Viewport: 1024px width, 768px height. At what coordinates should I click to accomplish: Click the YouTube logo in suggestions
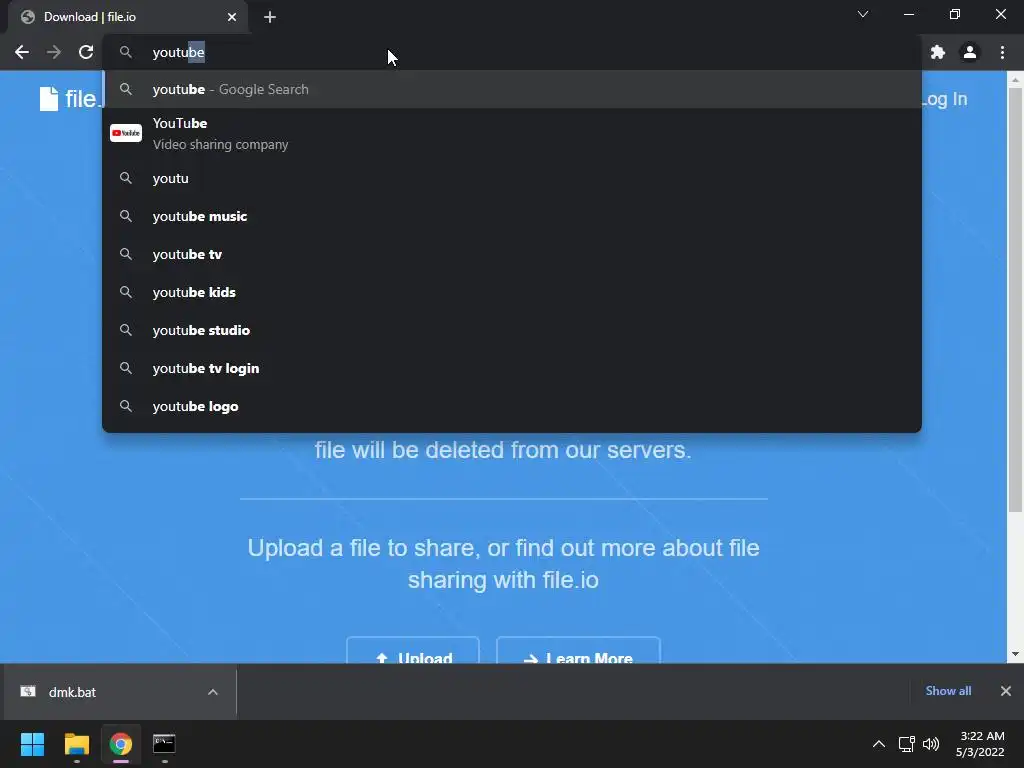point(126,133)
